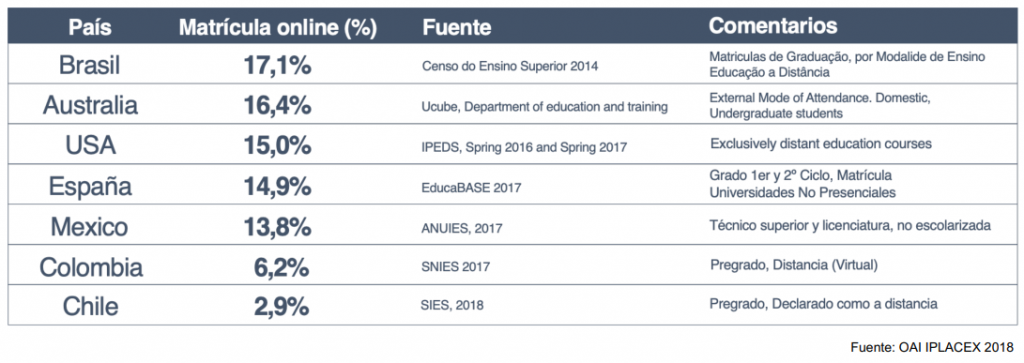Select the 17,1% enrollment value
Viewport: 1024px width, 363px height.
click(276, 65)
